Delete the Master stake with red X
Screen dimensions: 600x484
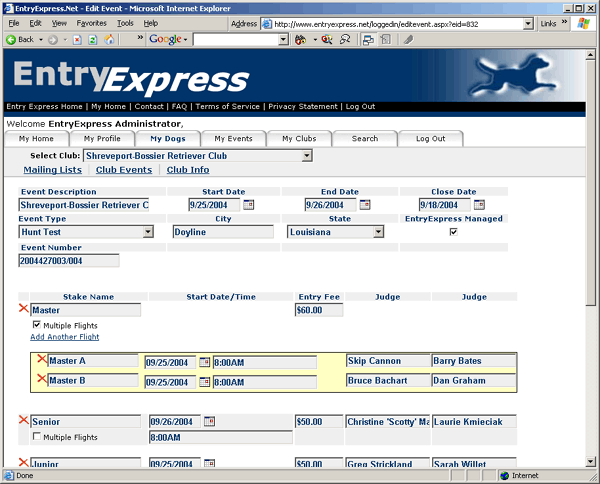[24, 309]
